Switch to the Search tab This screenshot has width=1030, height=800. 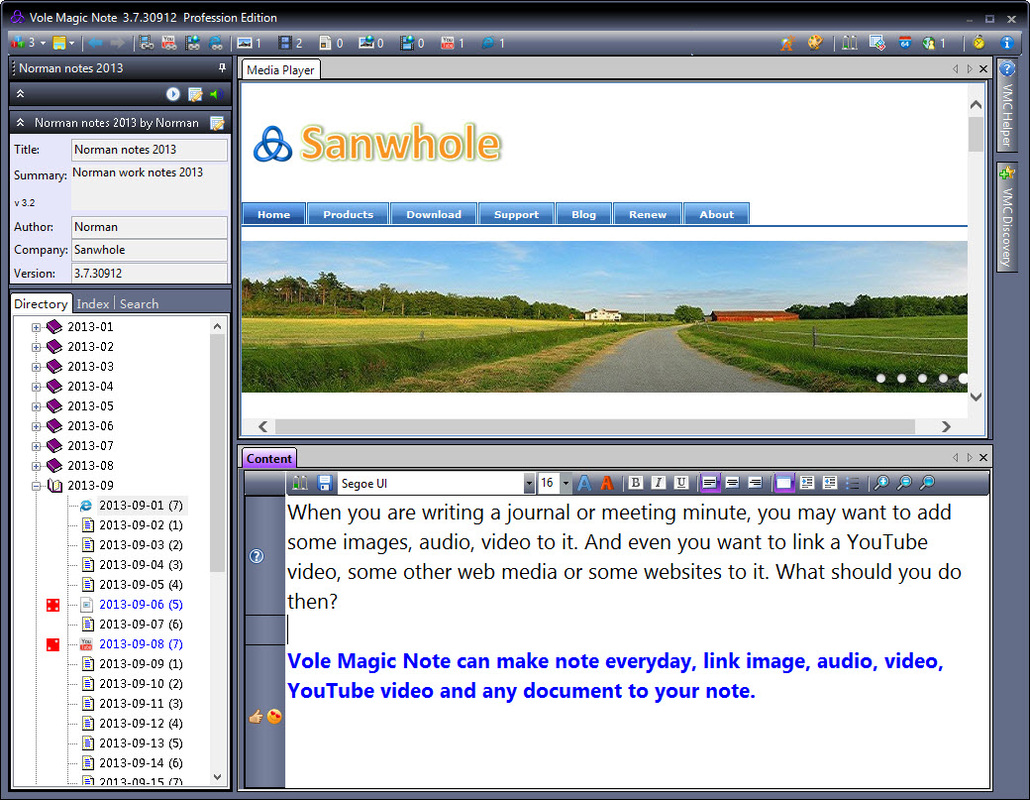point(139,304)
